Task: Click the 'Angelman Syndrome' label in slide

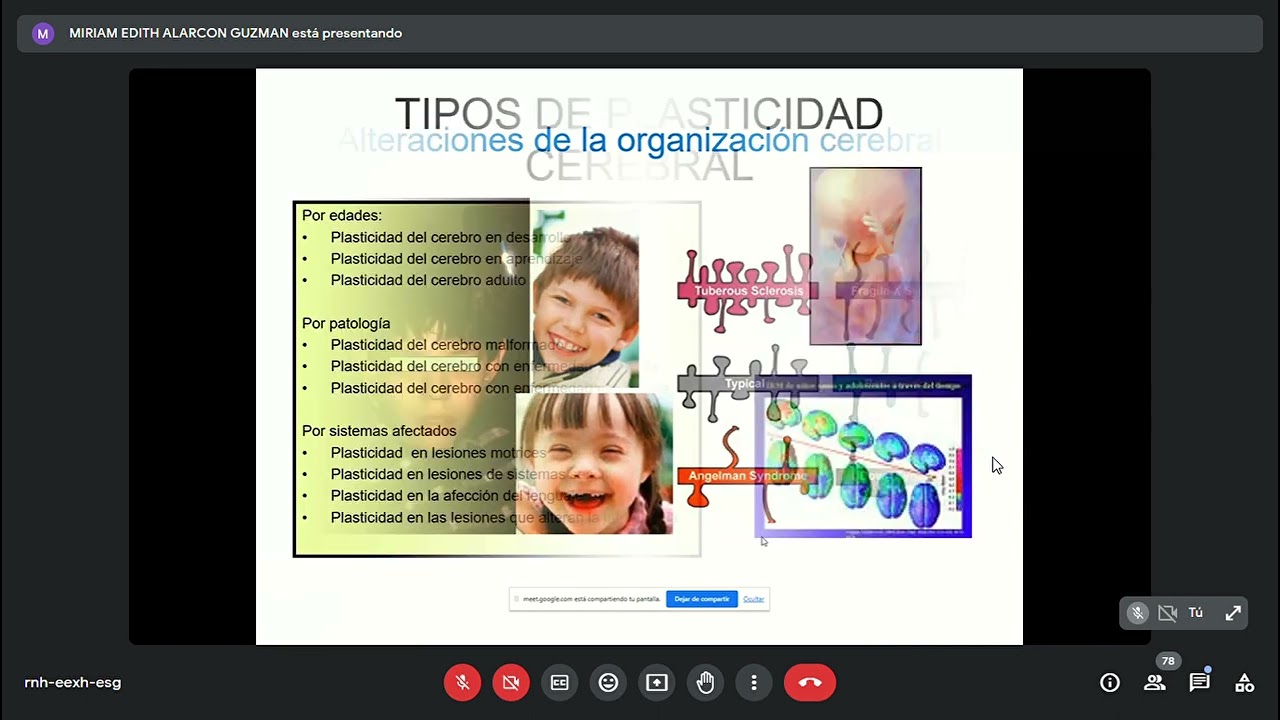Action: 747,476
